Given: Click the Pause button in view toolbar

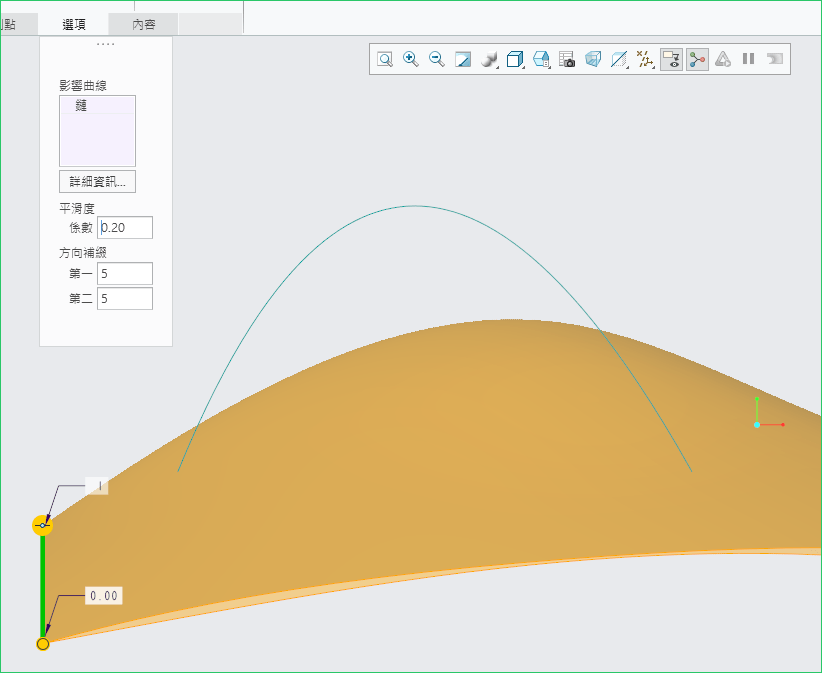Looking at the screenshot, I should (x=748, y=60).
